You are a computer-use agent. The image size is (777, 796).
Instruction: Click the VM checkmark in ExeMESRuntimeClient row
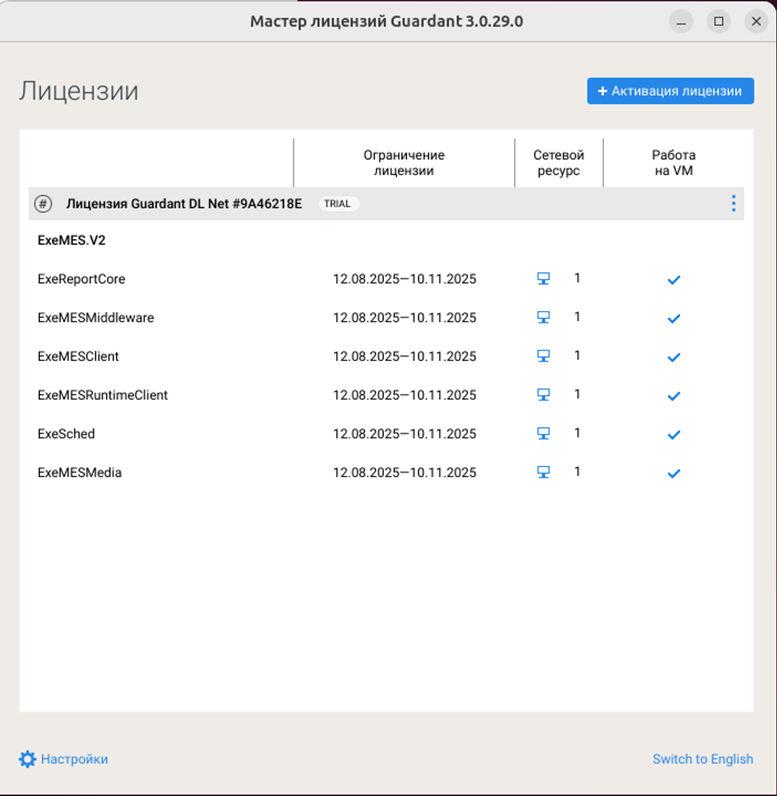coord(674,396)
